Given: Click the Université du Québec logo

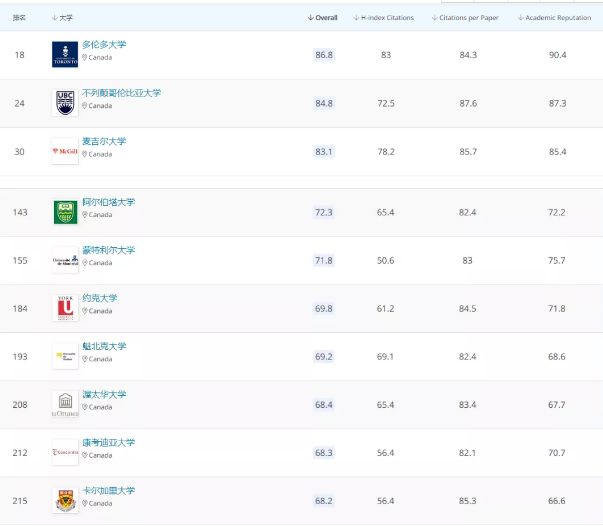Looking at the screenshot, I should 65,356.
